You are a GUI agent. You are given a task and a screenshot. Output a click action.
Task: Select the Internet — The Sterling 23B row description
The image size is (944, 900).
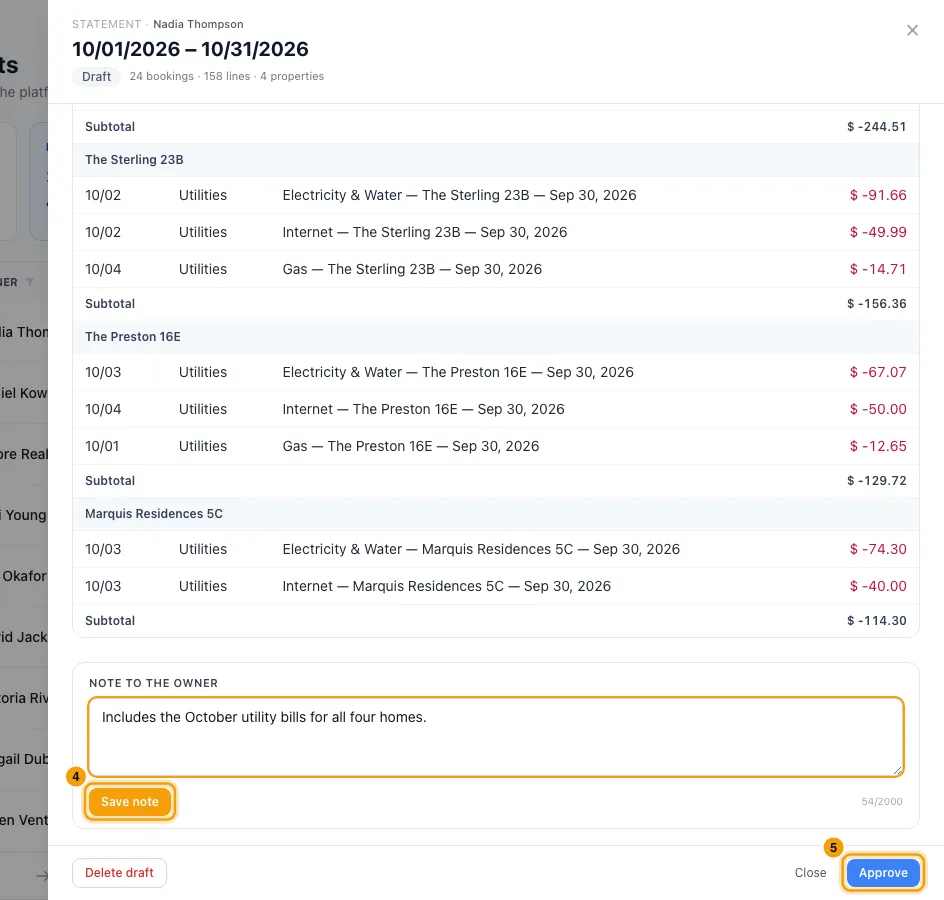[x=424, y=232]
